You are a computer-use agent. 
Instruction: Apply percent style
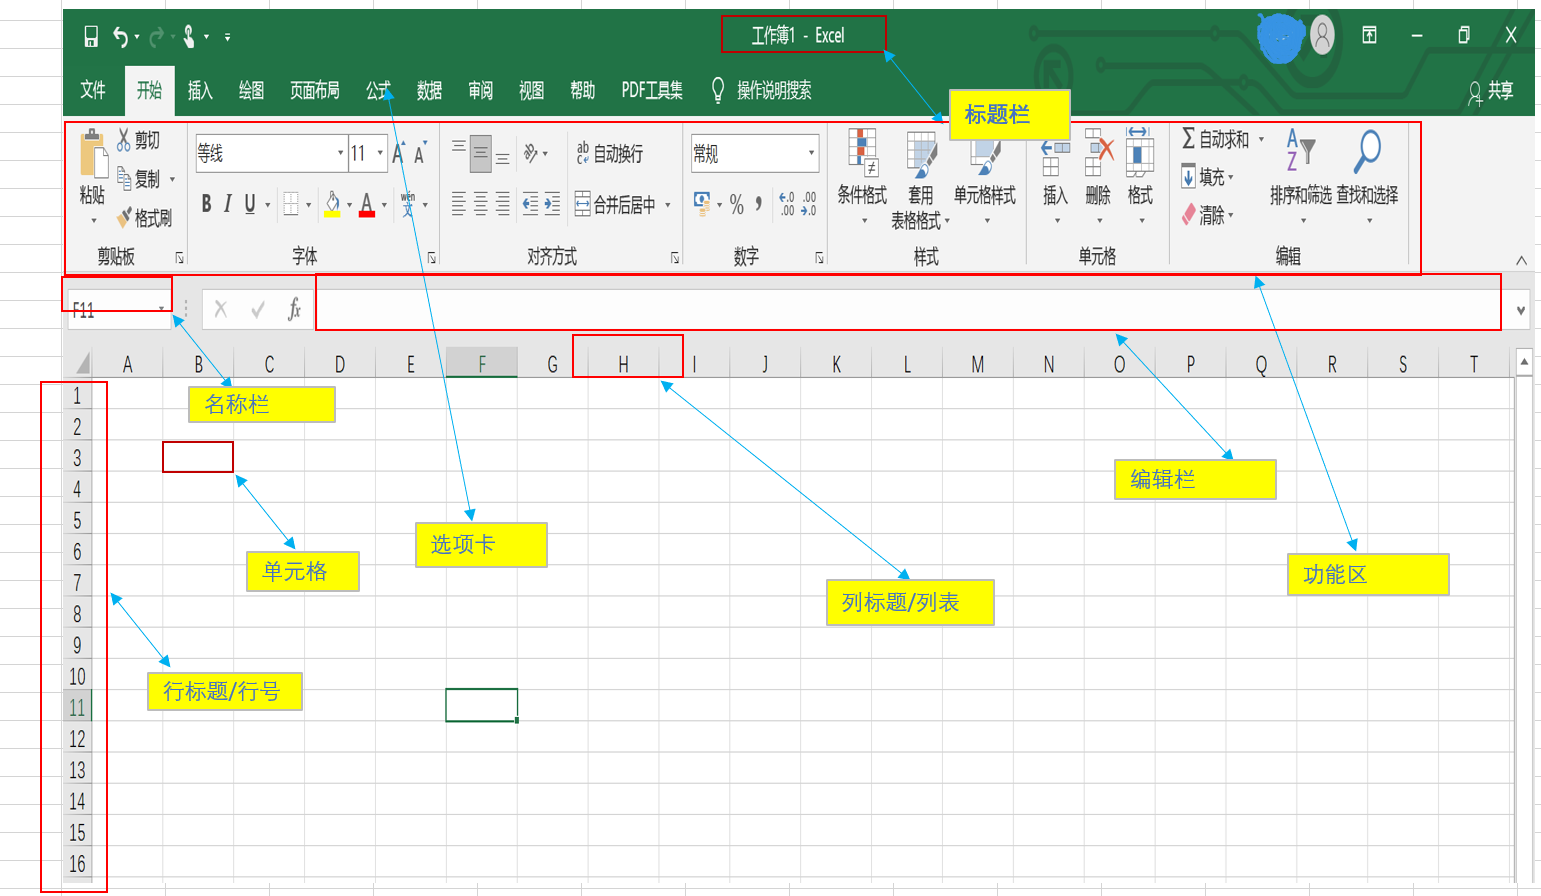(737, 204)
